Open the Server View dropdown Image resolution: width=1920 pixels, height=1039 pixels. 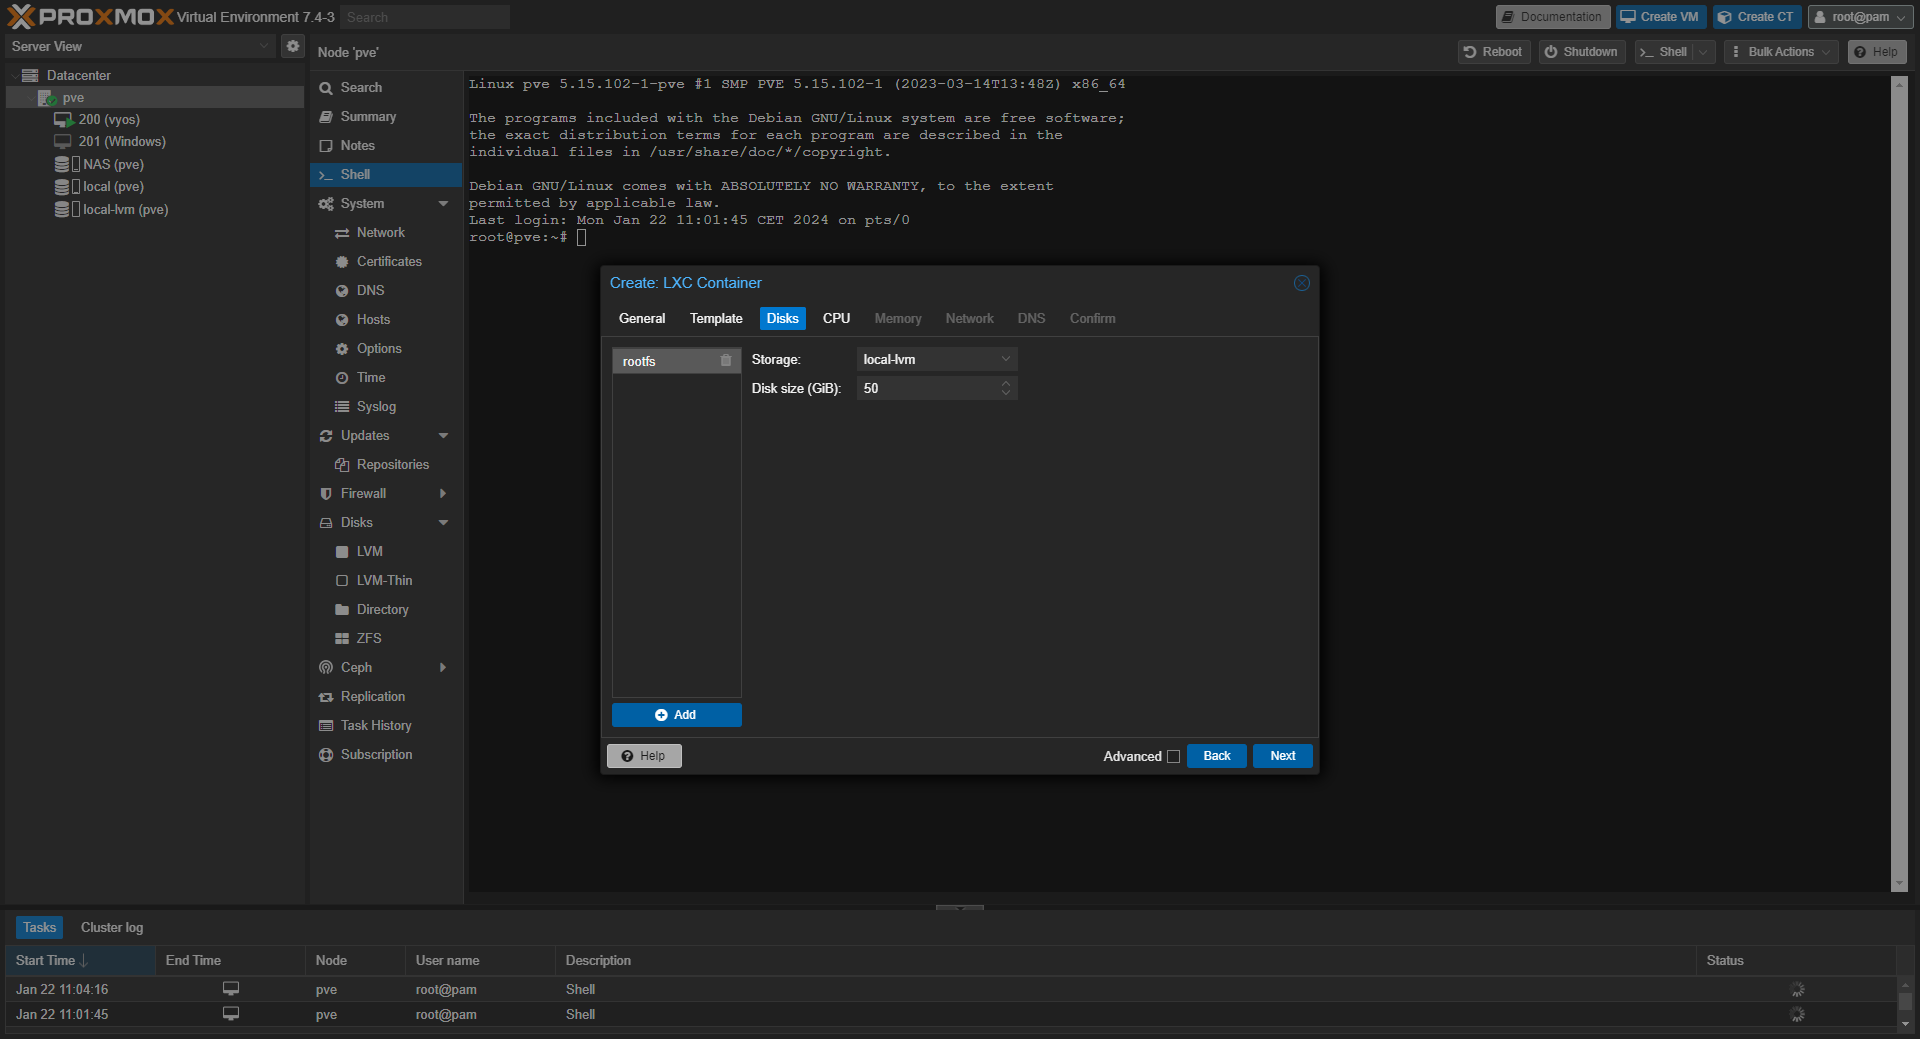tap(139, 46)
